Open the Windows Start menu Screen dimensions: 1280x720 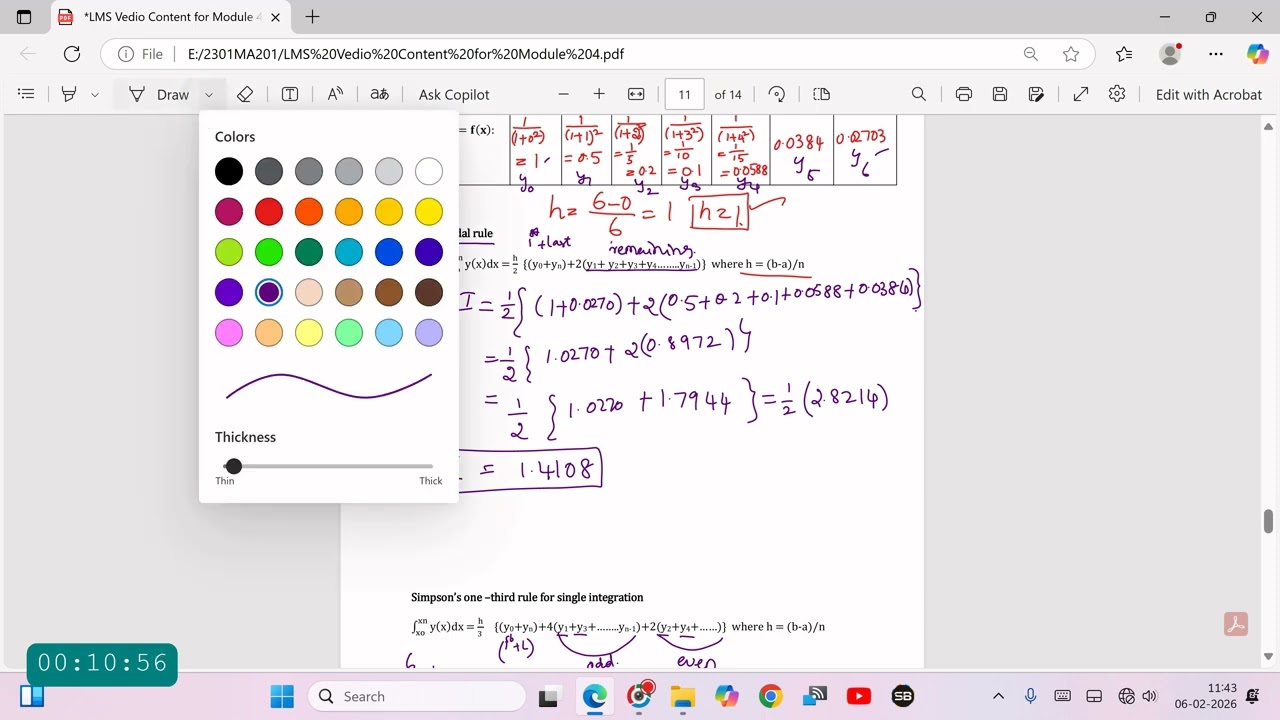282,696
